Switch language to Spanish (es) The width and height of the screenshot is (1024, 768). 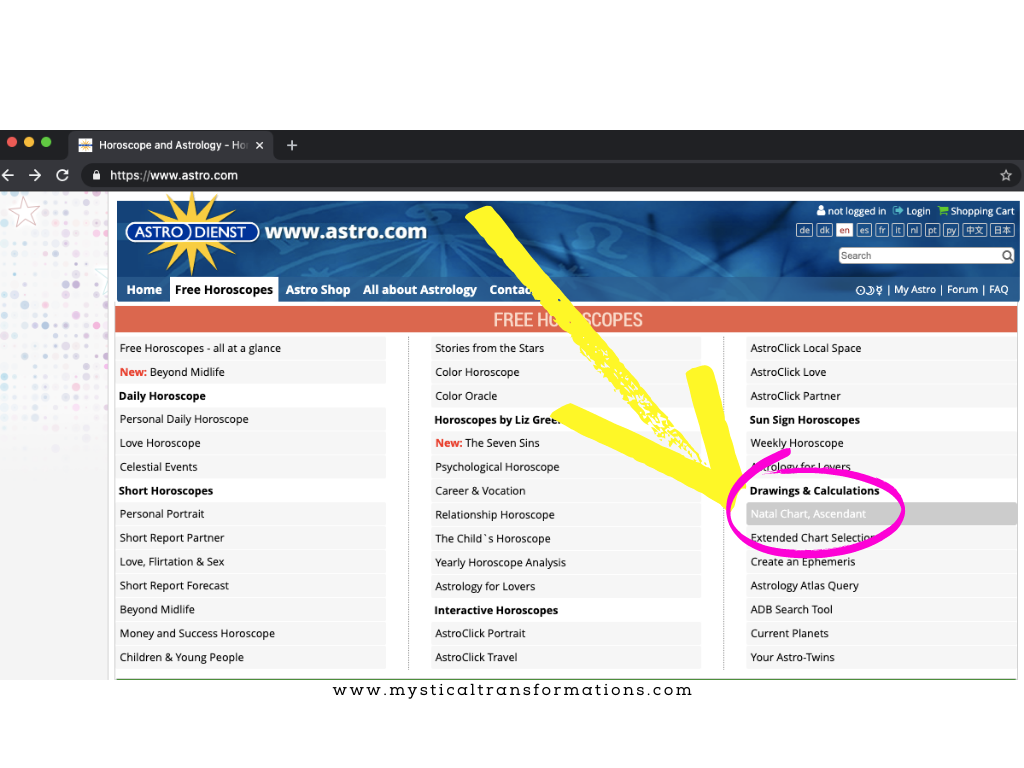coord(864,230)
